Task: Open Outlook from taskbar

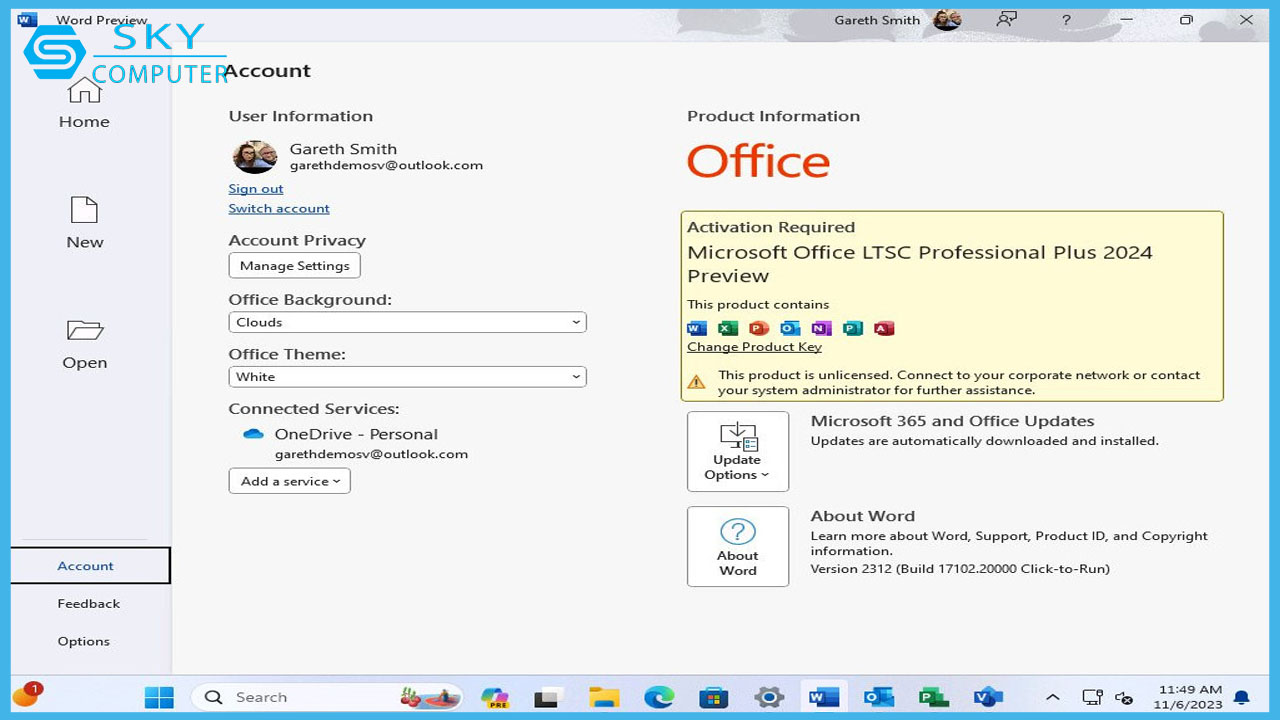Action: coord(878,697)
